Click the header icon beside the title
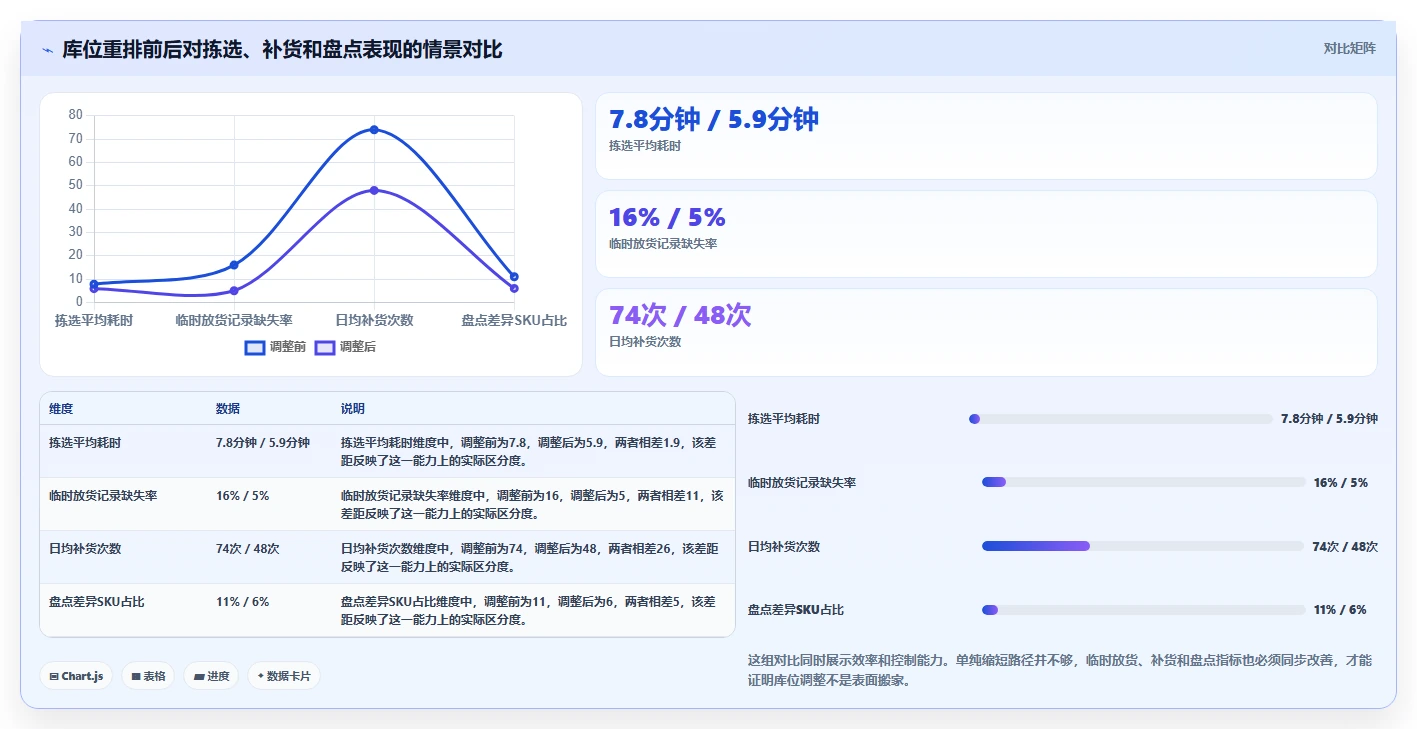The width and height of the screenshot is (1417, 729). [47, 50]
